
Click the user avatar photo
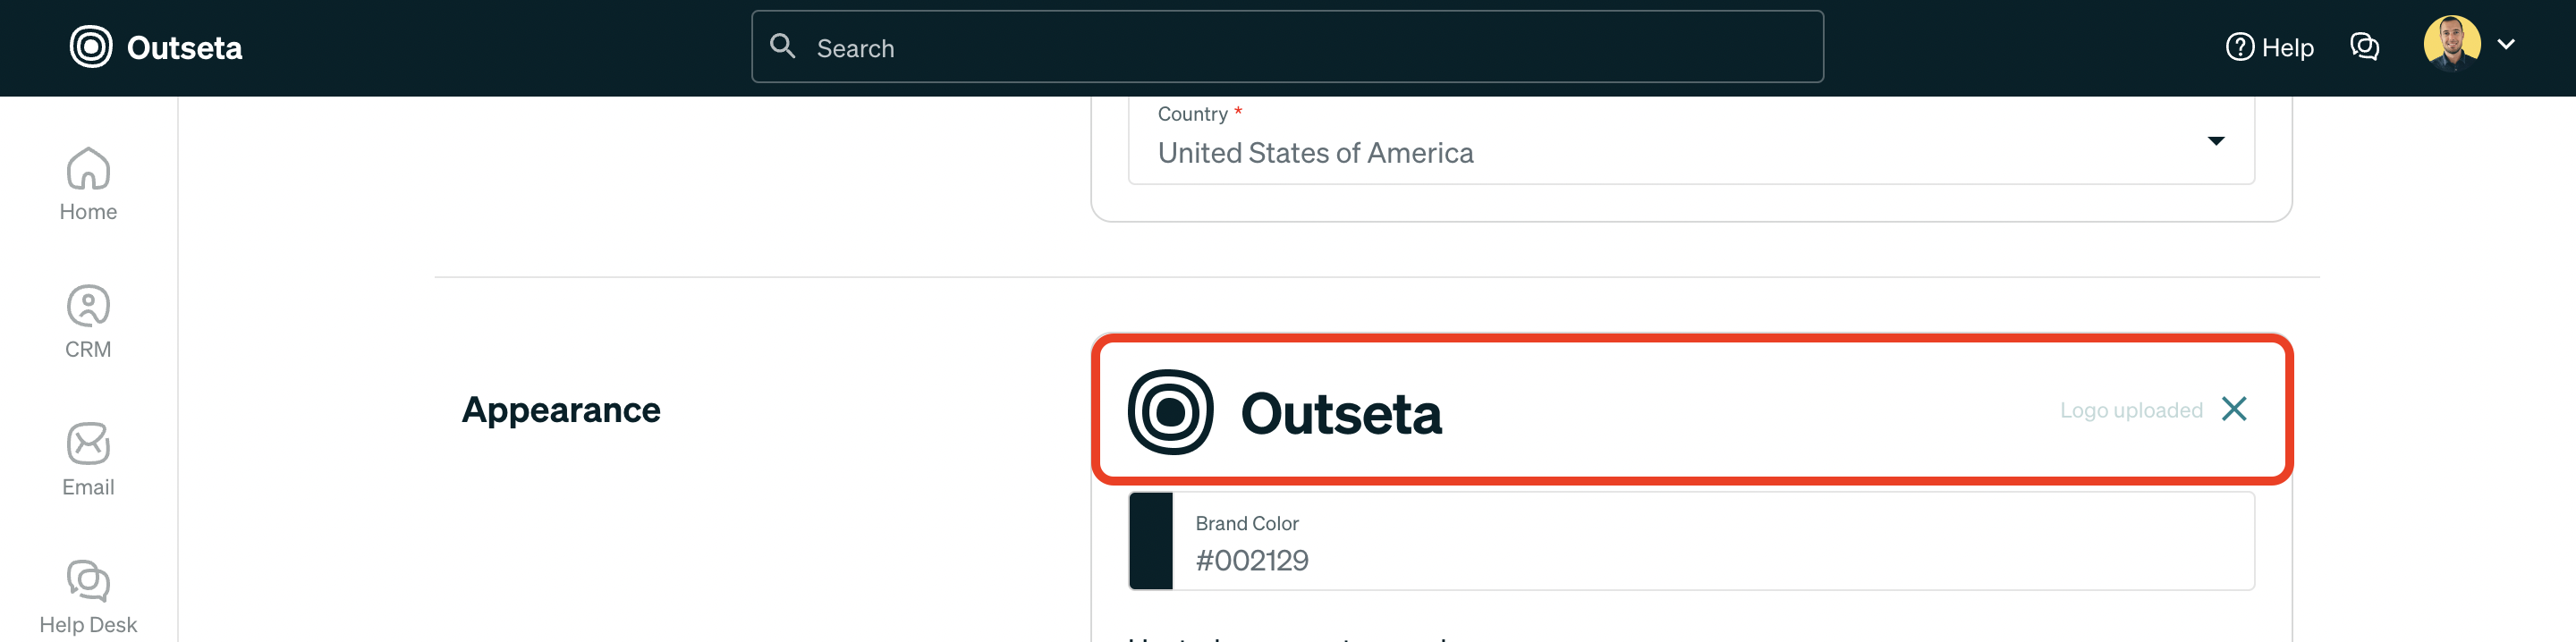(x=2453, y=44)
